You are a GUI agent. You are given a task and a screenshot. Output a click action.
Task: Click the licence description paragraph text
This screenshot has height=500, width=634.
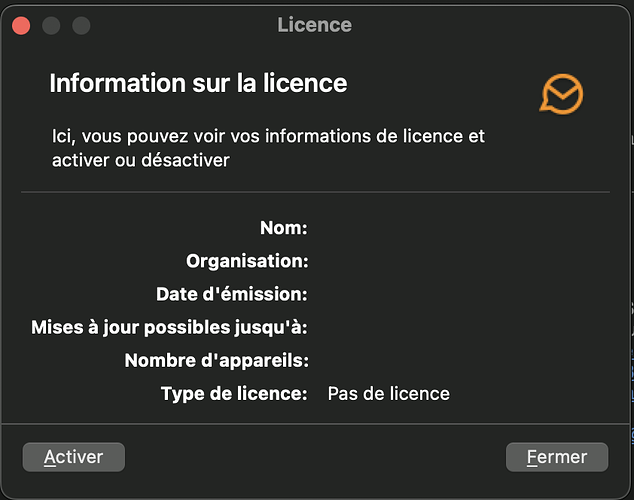pos(268,147)
